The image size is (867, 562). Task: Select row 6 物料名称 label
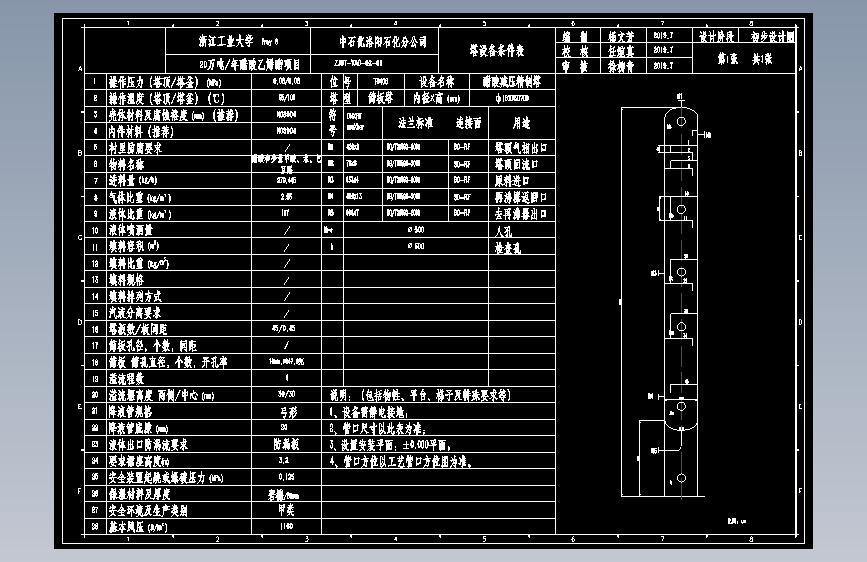(x=126, y=164)
